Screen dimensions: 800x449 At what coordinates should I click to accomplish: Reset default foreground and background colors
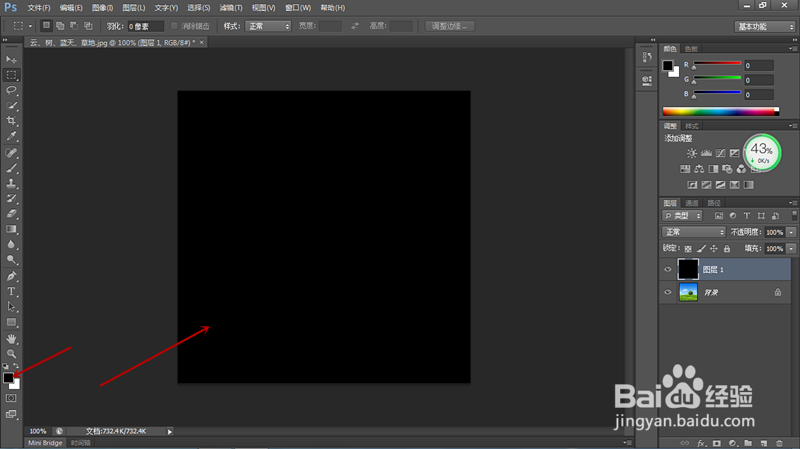(6, 366)
